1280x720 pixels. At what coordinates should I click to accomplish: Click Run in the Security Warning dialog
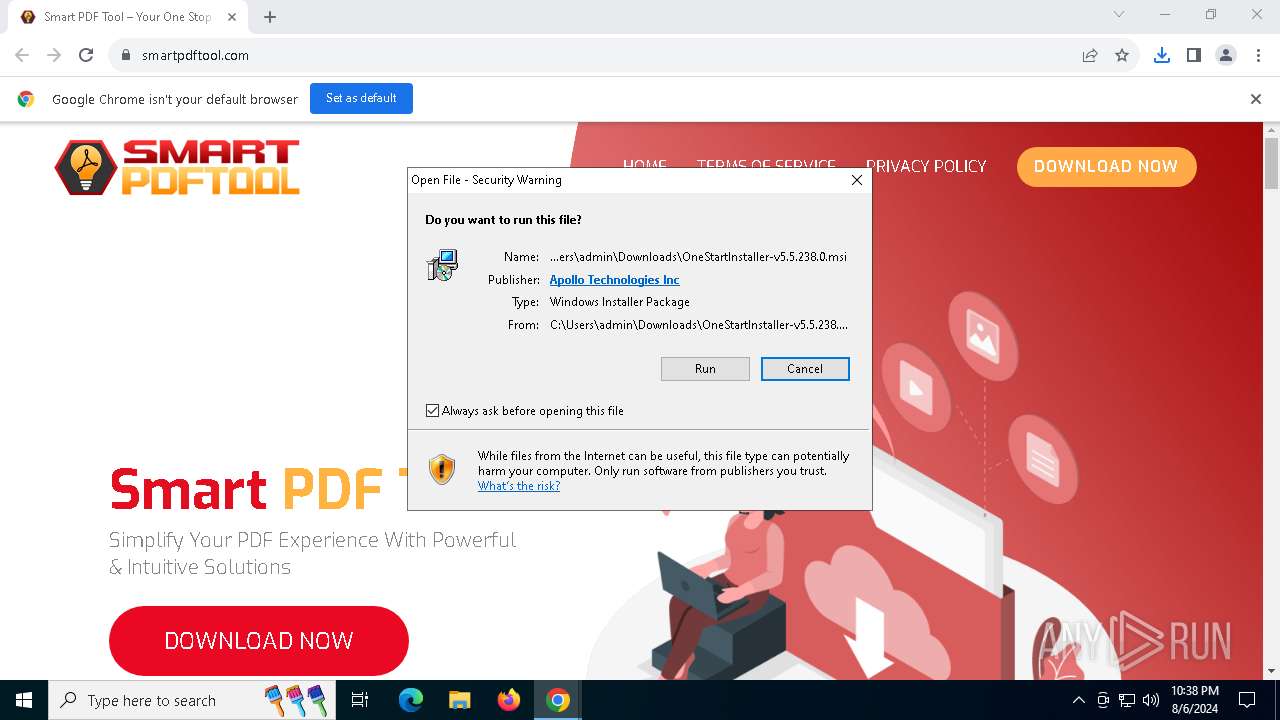[x=705, y=369]
